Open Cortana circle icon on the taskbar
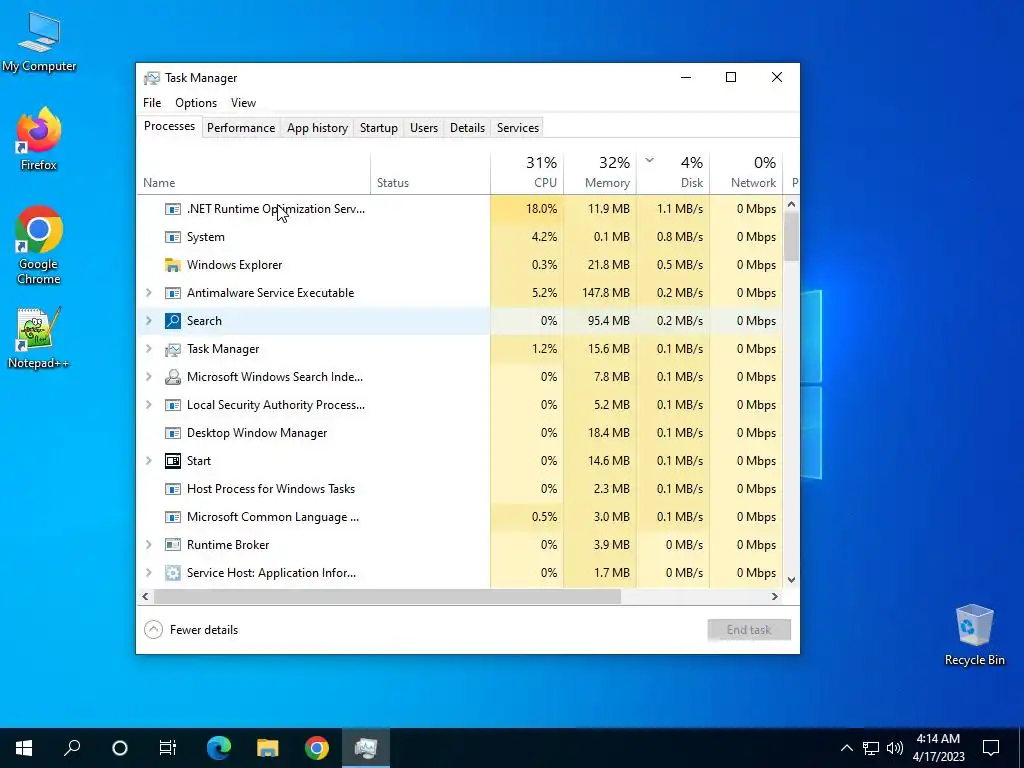The width and height of the screenshot is (1024, 768). [120, 748]
